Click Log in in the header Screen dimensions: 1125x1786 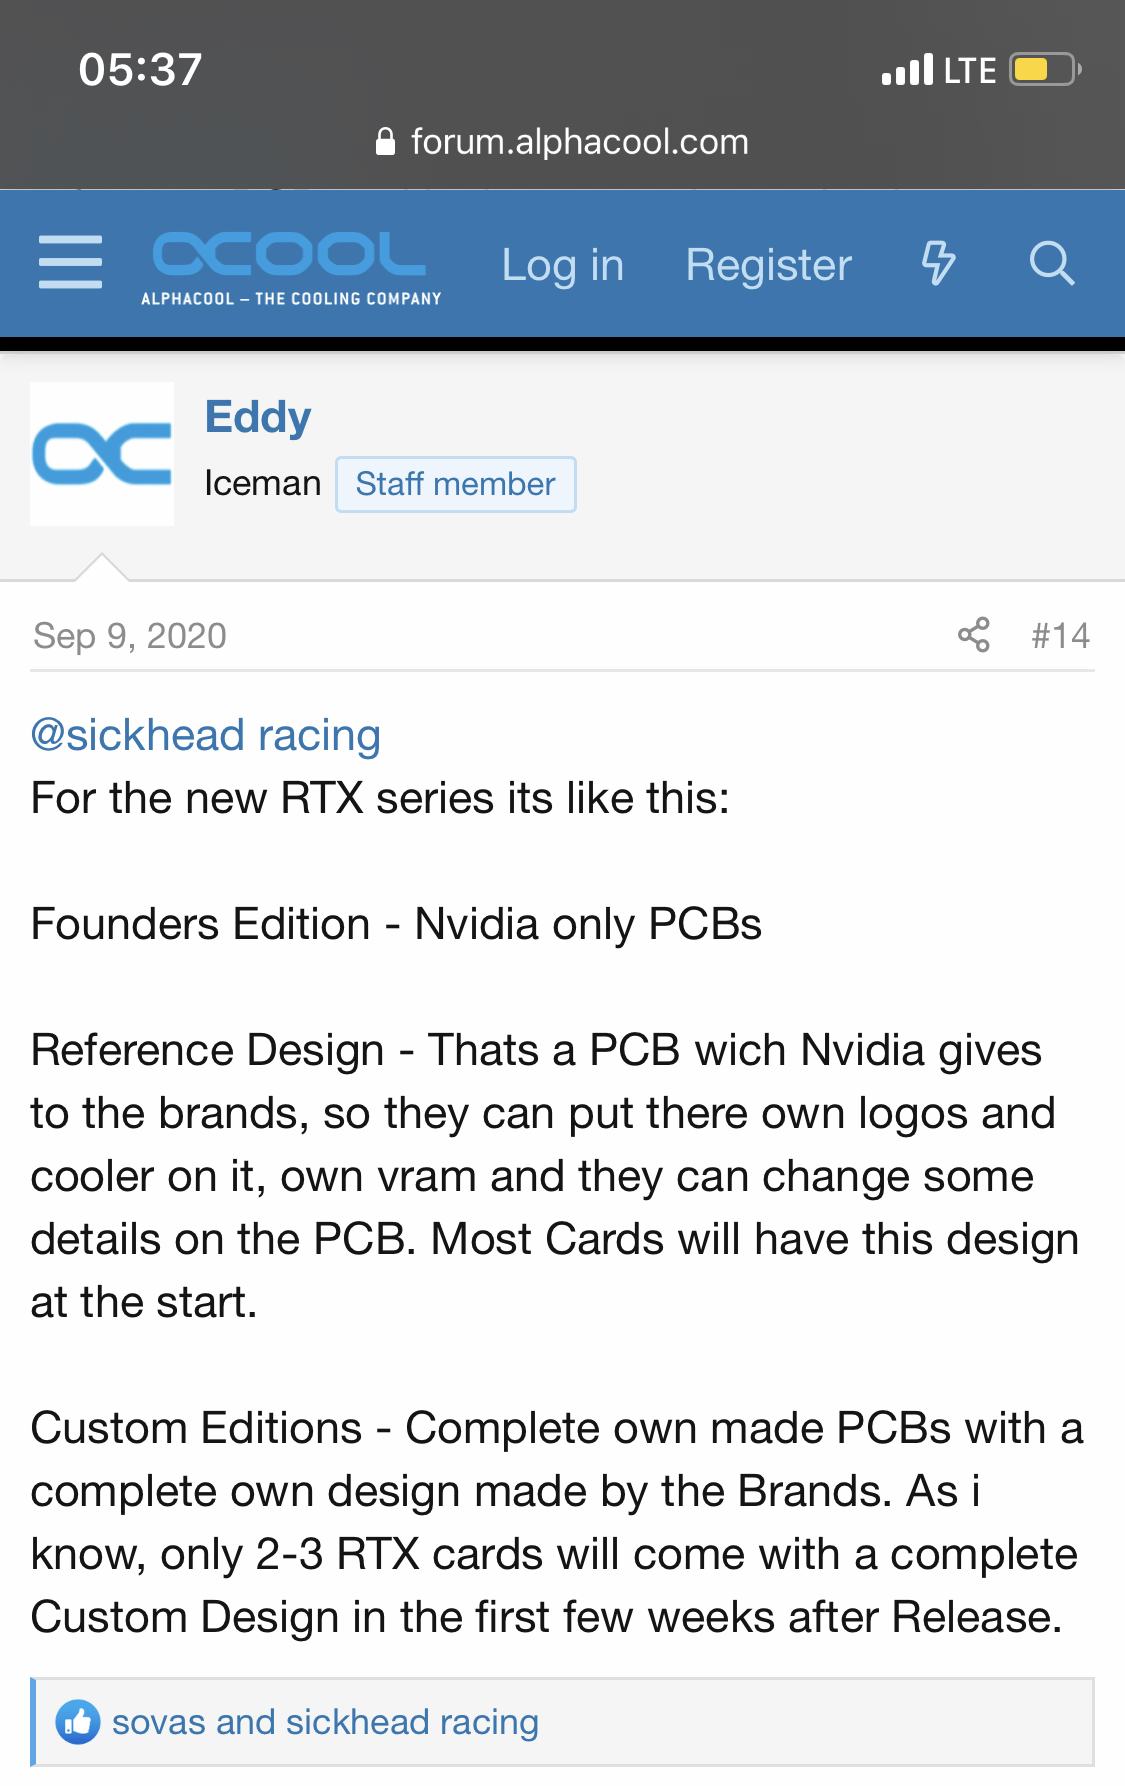pos(562,265)
